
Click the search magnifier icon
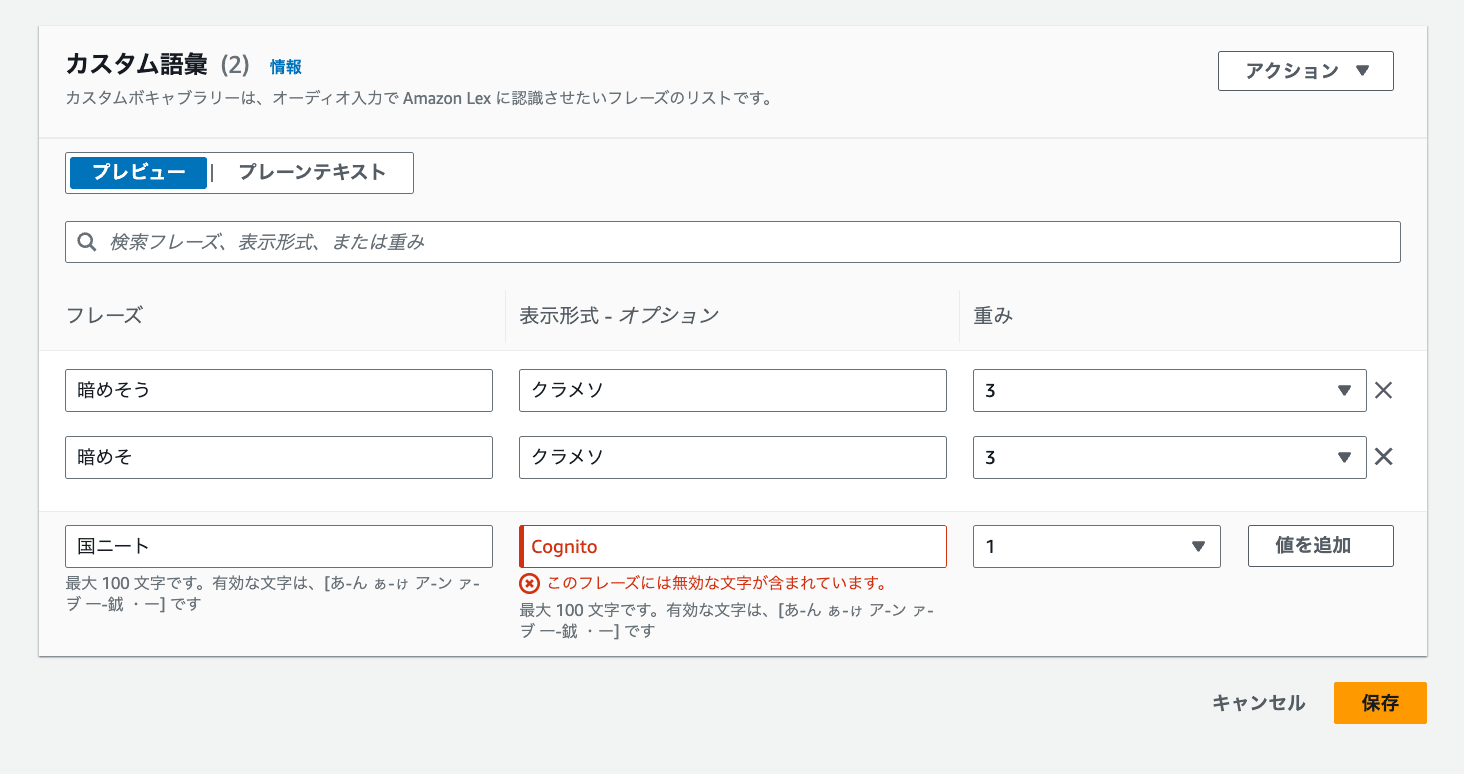coord(87,242)
